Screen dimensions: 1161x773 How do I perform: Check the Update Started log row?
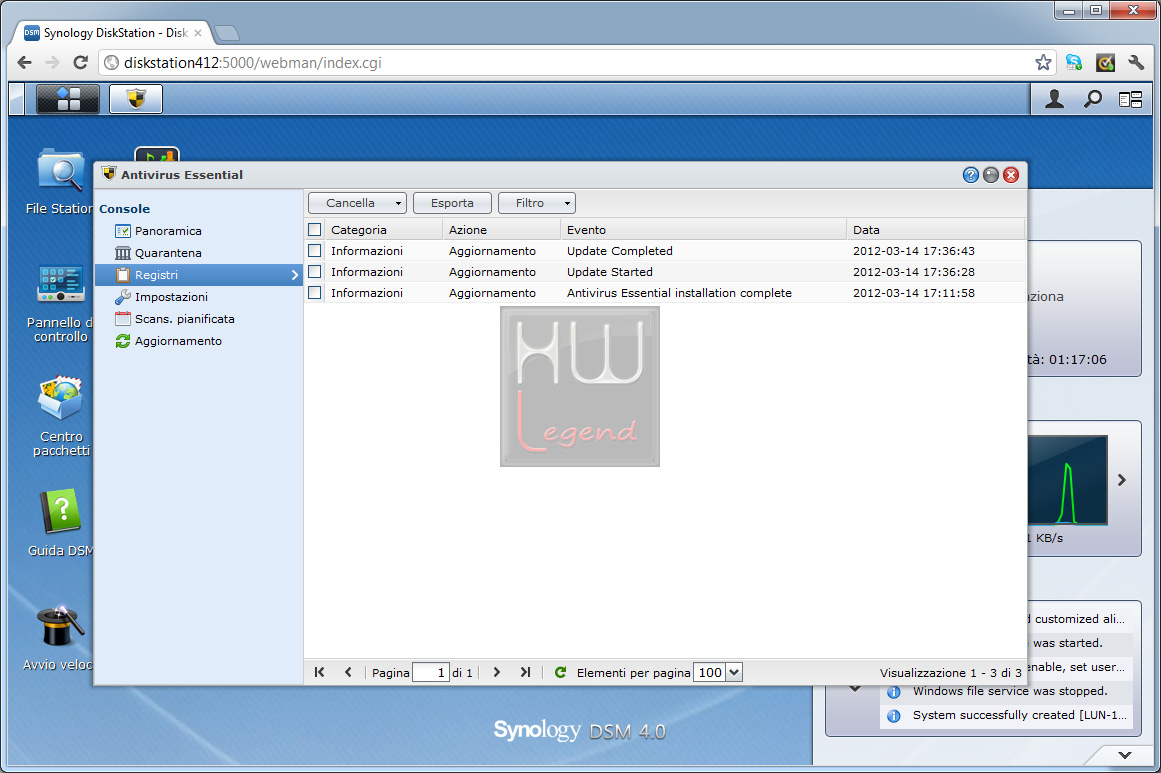(x=315, y=272)
